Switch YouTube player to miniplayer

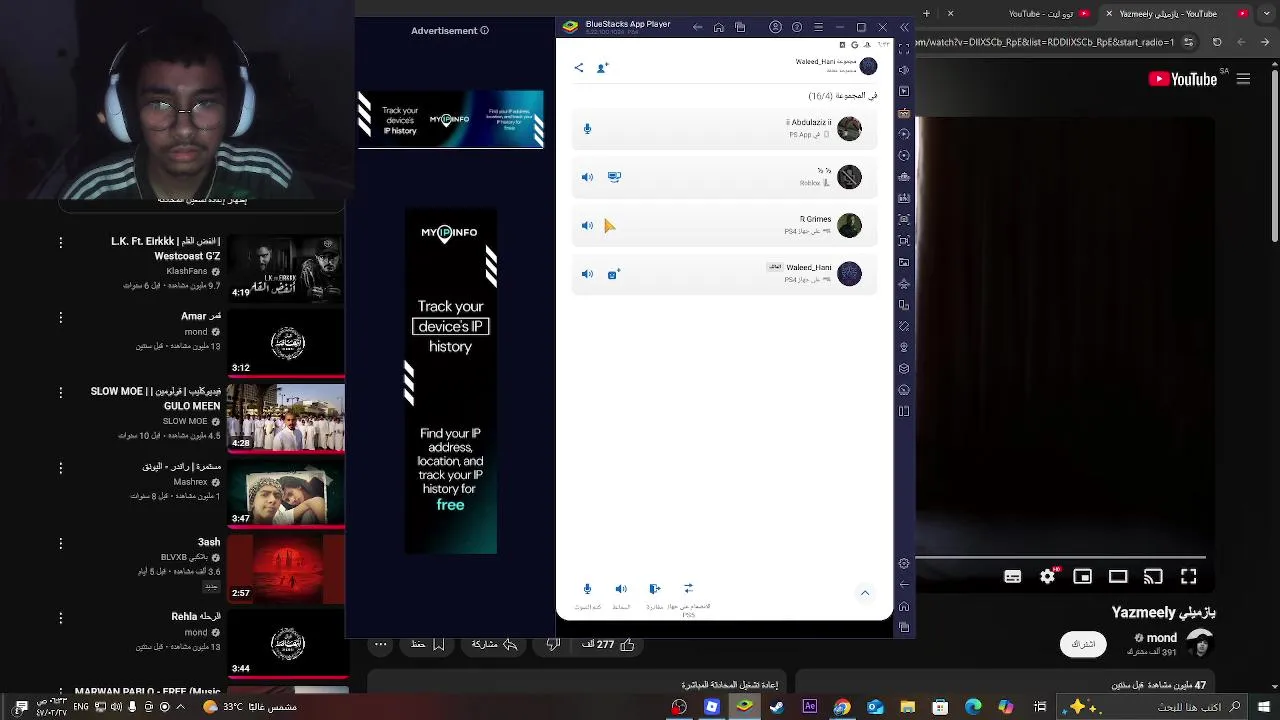pos(1082,576)
